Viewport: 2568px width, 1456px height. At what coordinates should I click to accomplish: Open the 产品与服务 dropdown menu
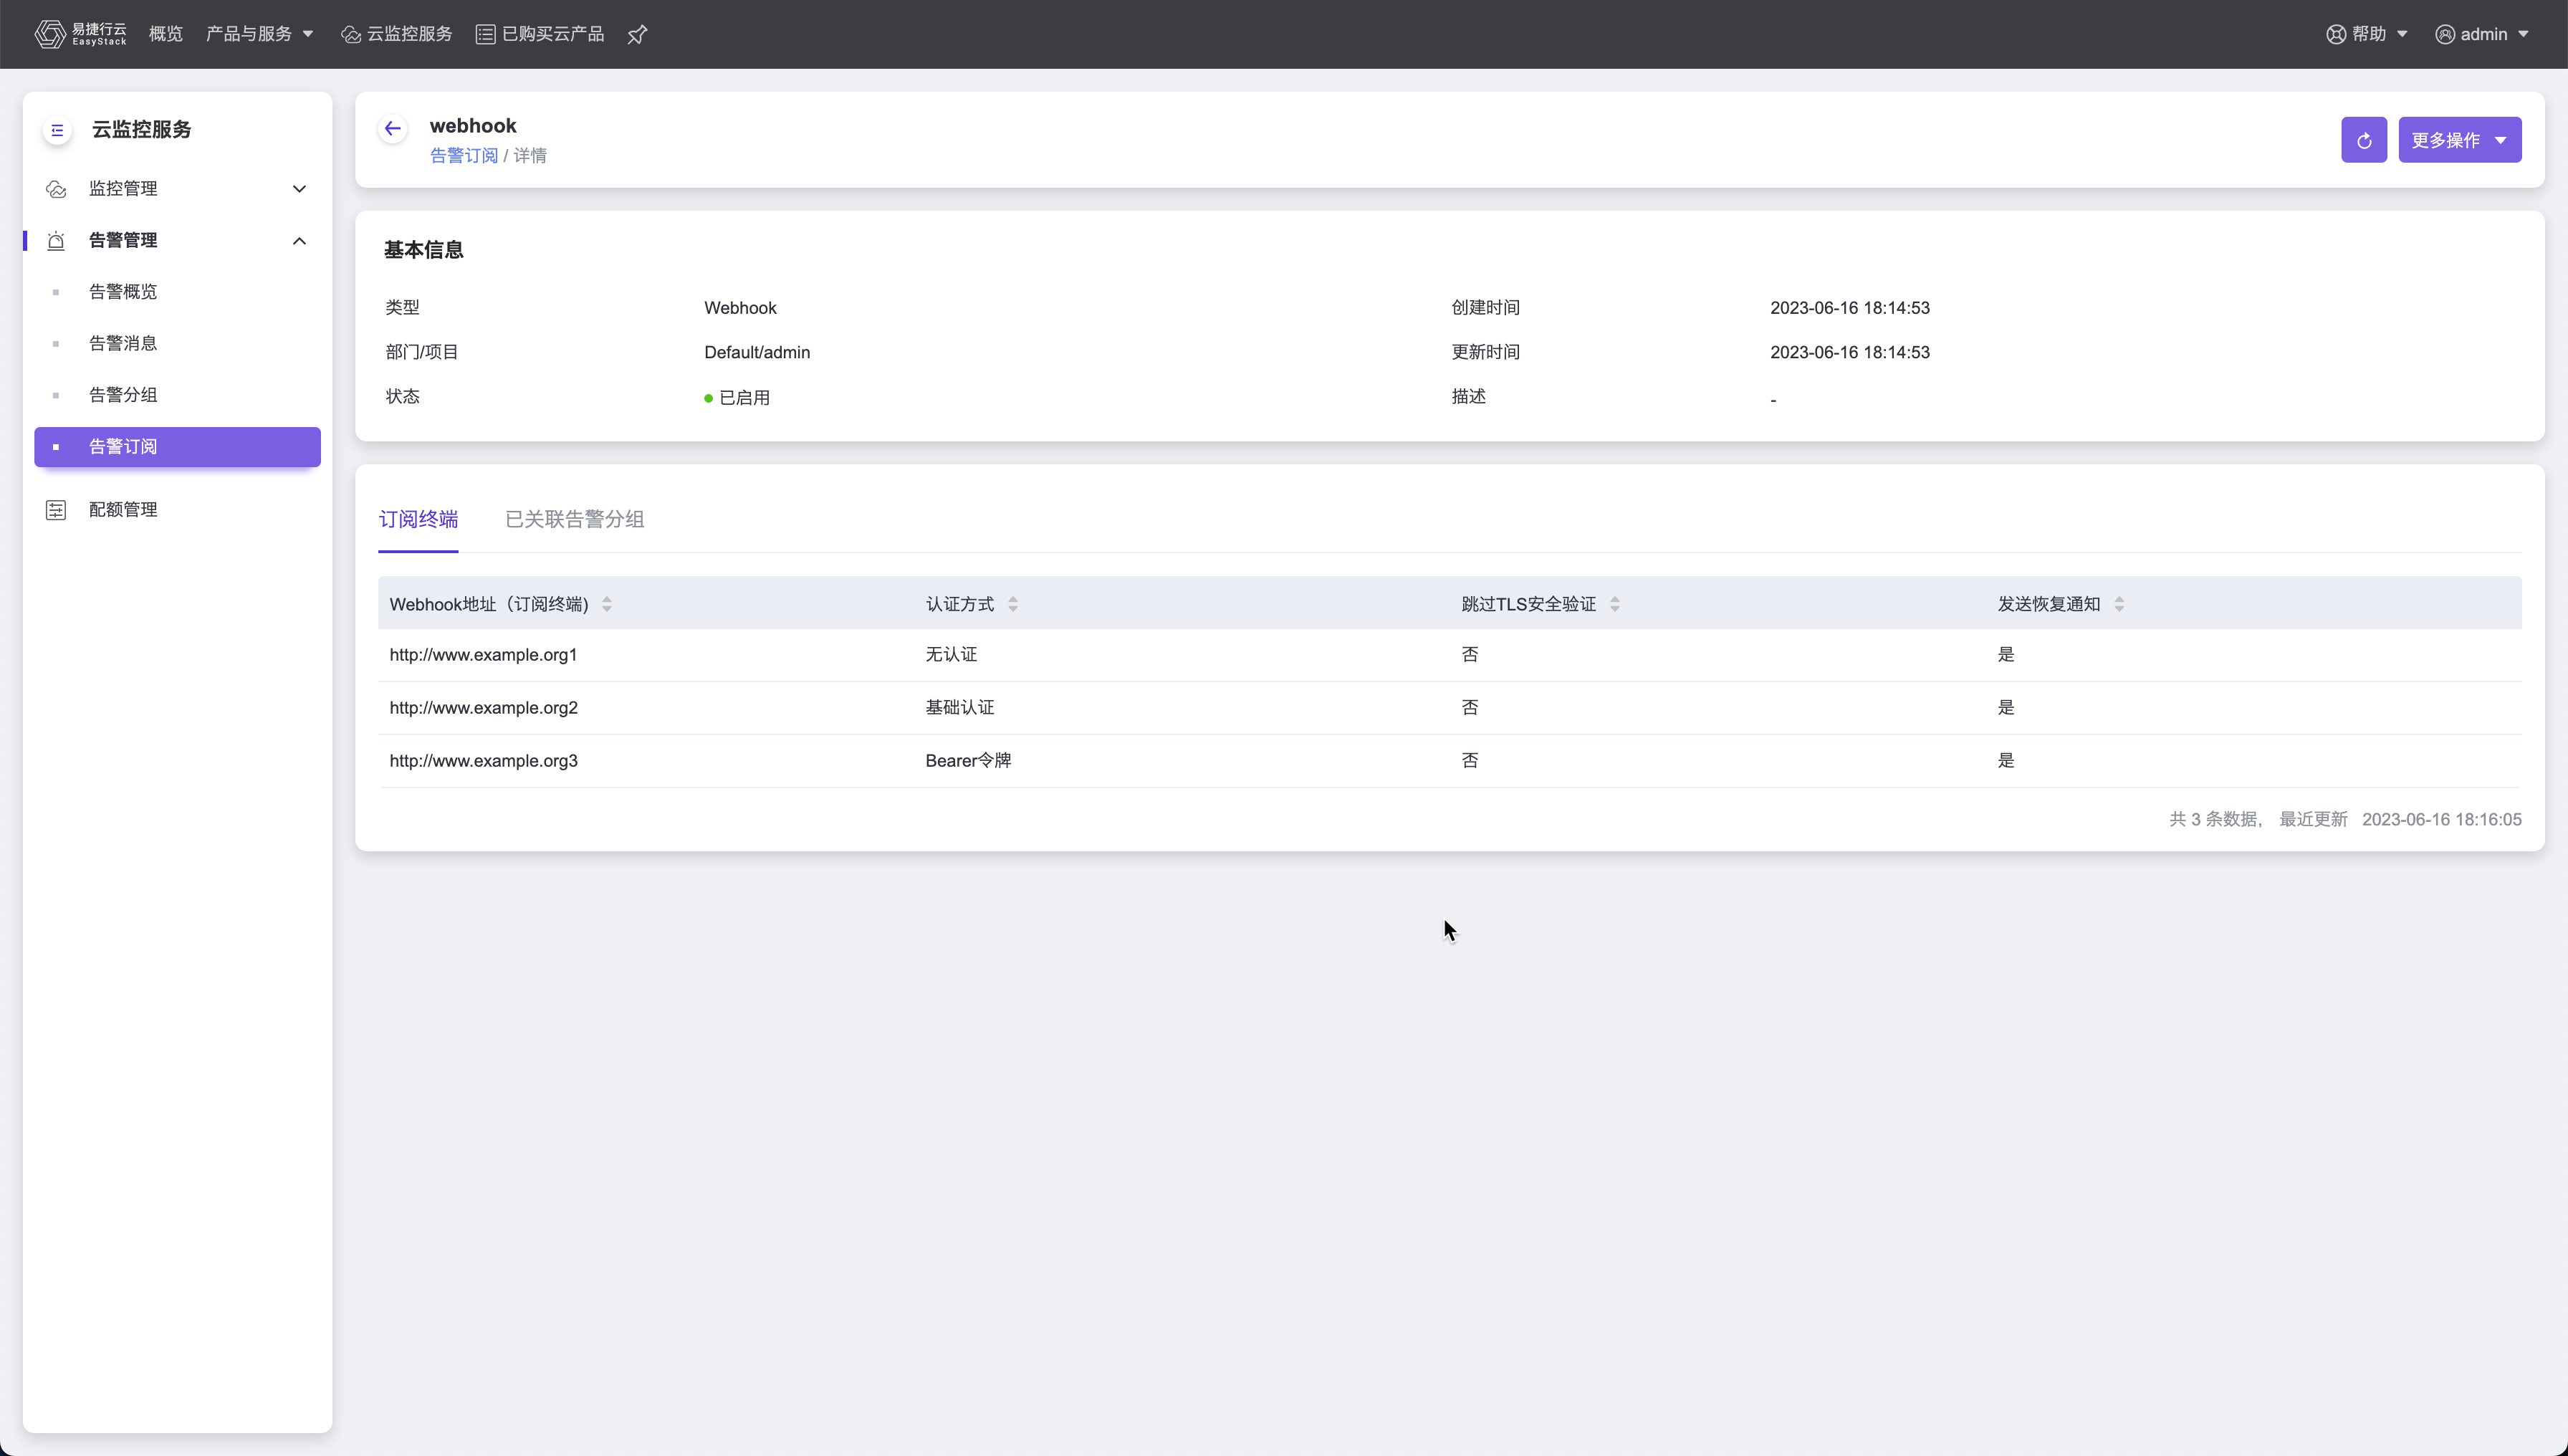[259, 34]
